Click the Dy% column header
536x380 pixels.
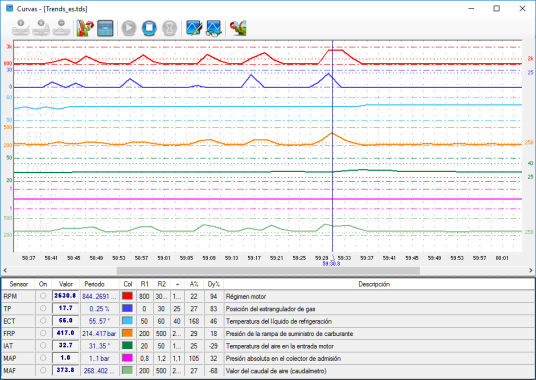coord(214,284)
